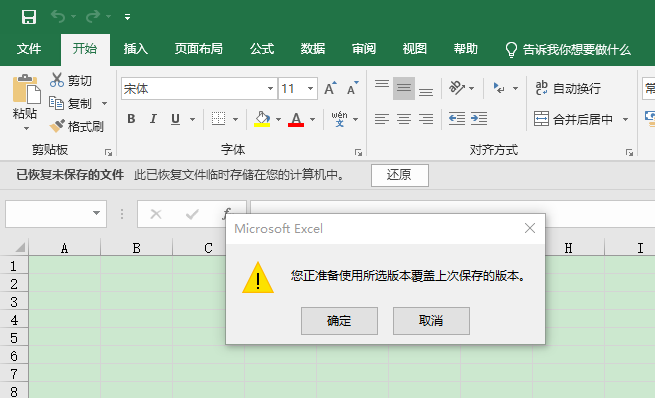Switch to the 视图 ribbon tab
Viewport: 655px width, 398px height.
click(x=415, y=49)
